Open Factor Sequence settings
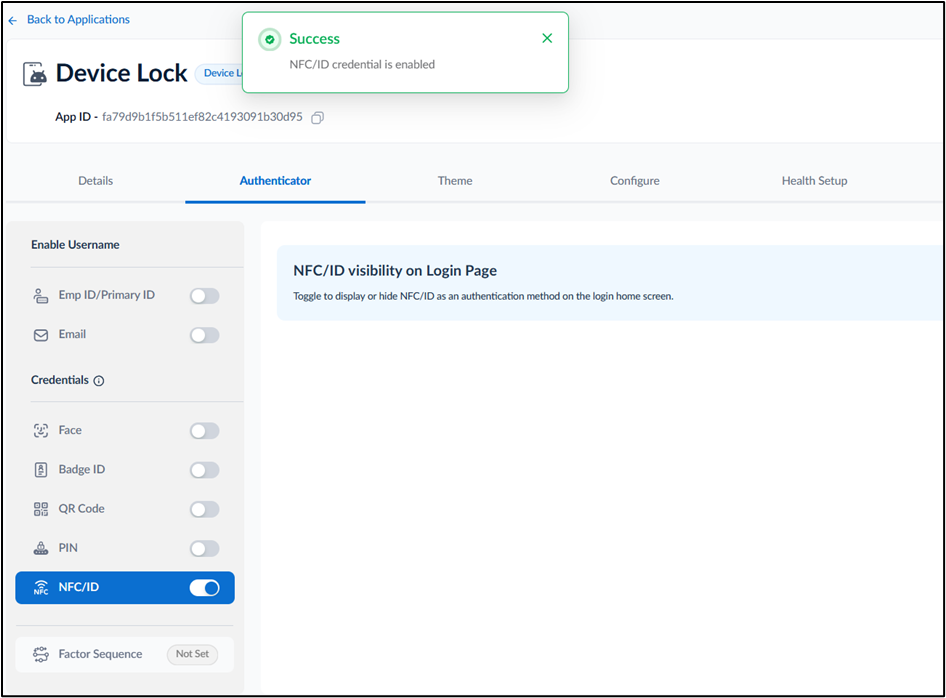Screen dimensions: 946x698 coord(125,655)
